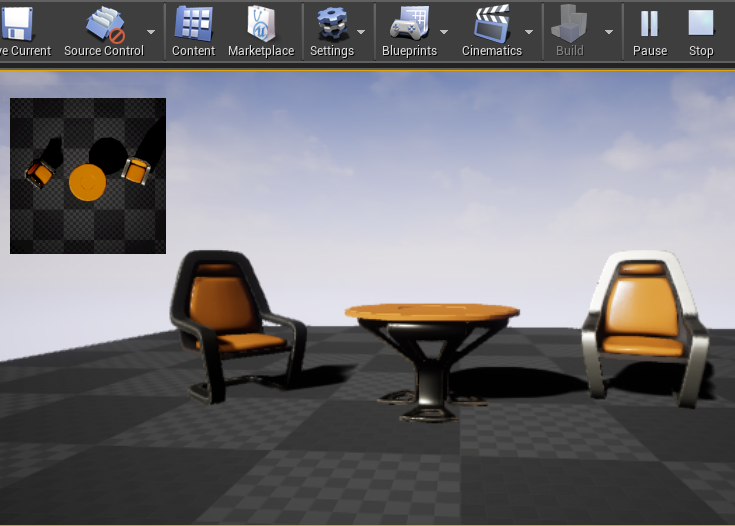Open the Blueprints gamepad icon

(x=409, y=23)
